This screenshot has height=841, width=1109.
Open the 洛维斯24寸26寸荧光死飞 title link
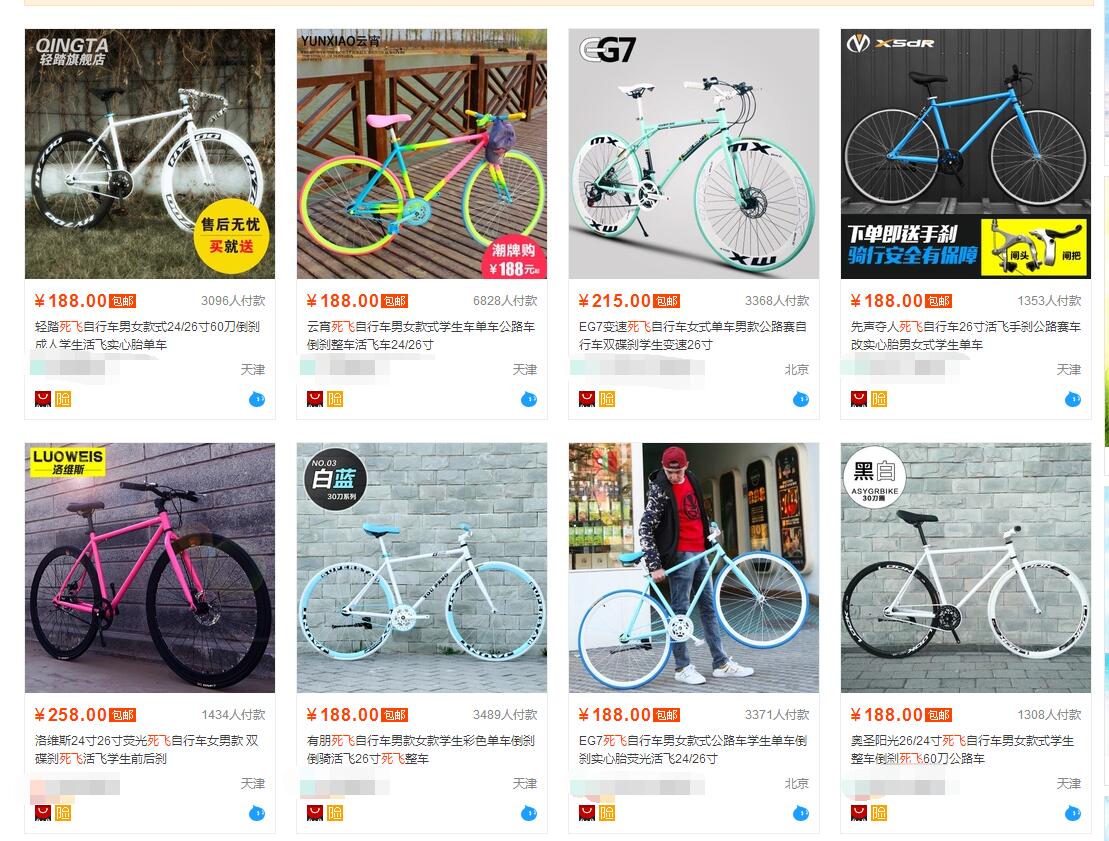[x=147, y=749]
